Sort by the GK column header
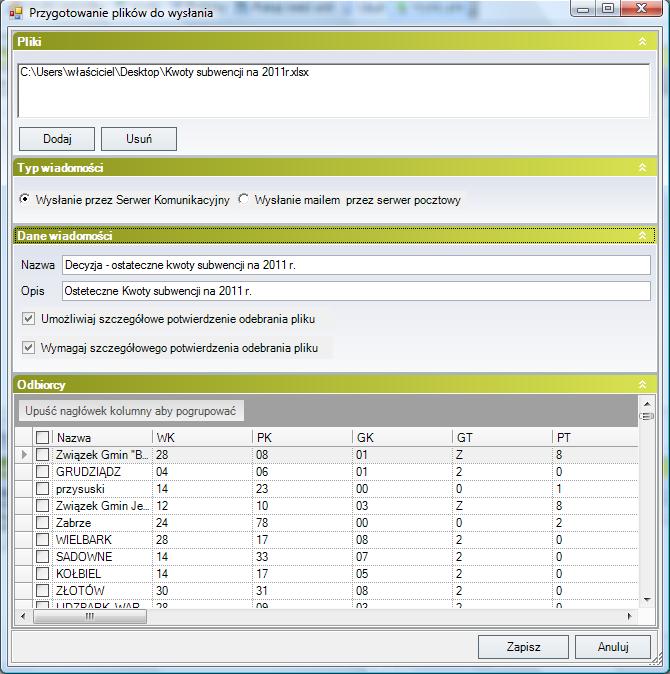670x674 pixels. [x=402, y=438]
